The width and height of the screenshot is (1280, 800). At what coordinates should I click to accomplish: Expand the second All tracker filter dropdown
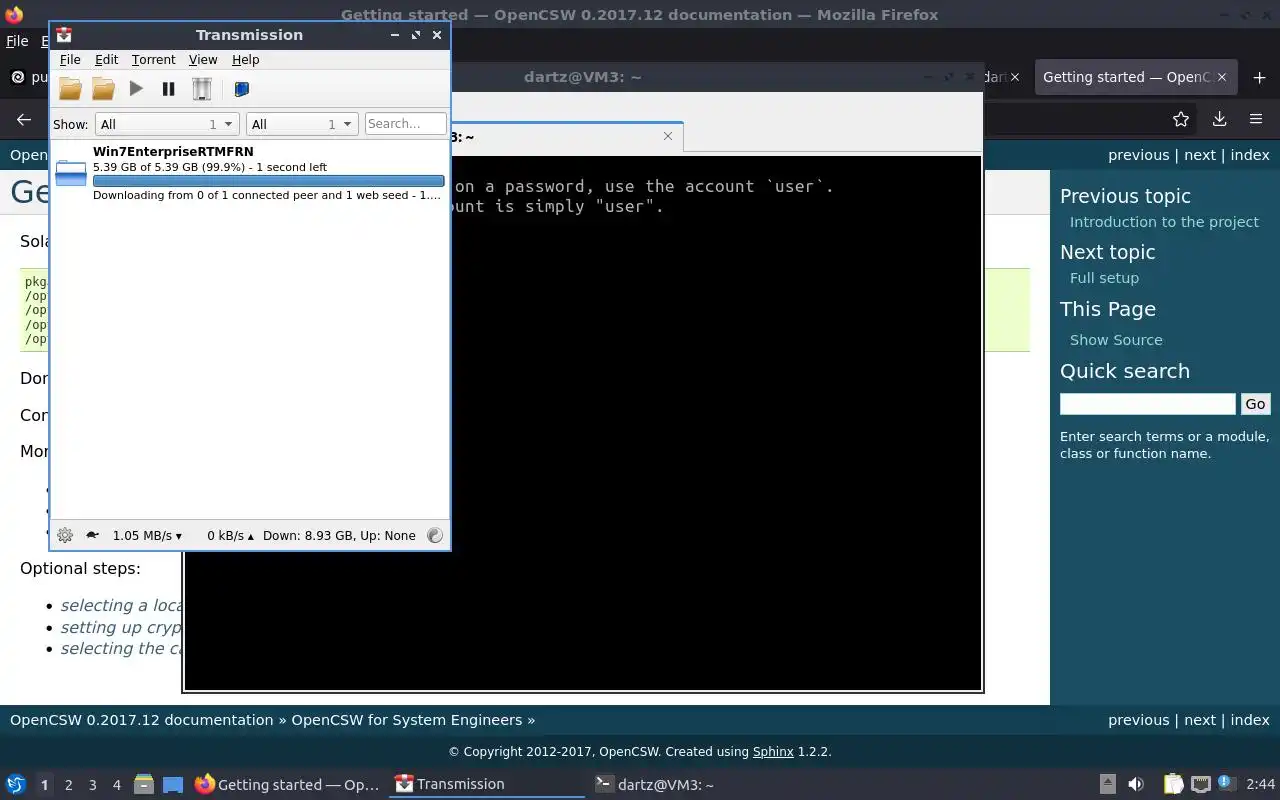302,124
